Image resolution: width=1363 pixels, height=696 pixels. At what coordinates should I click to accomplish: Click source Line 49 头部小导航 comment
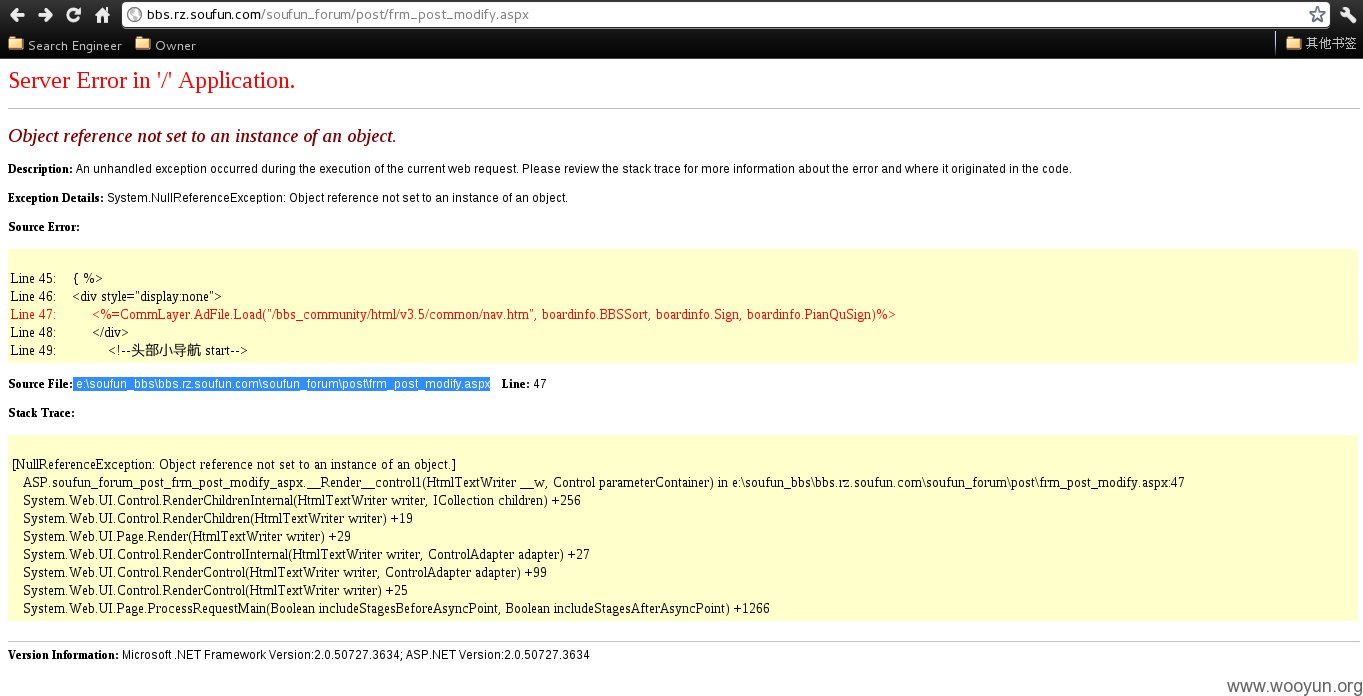click(129, 351)
